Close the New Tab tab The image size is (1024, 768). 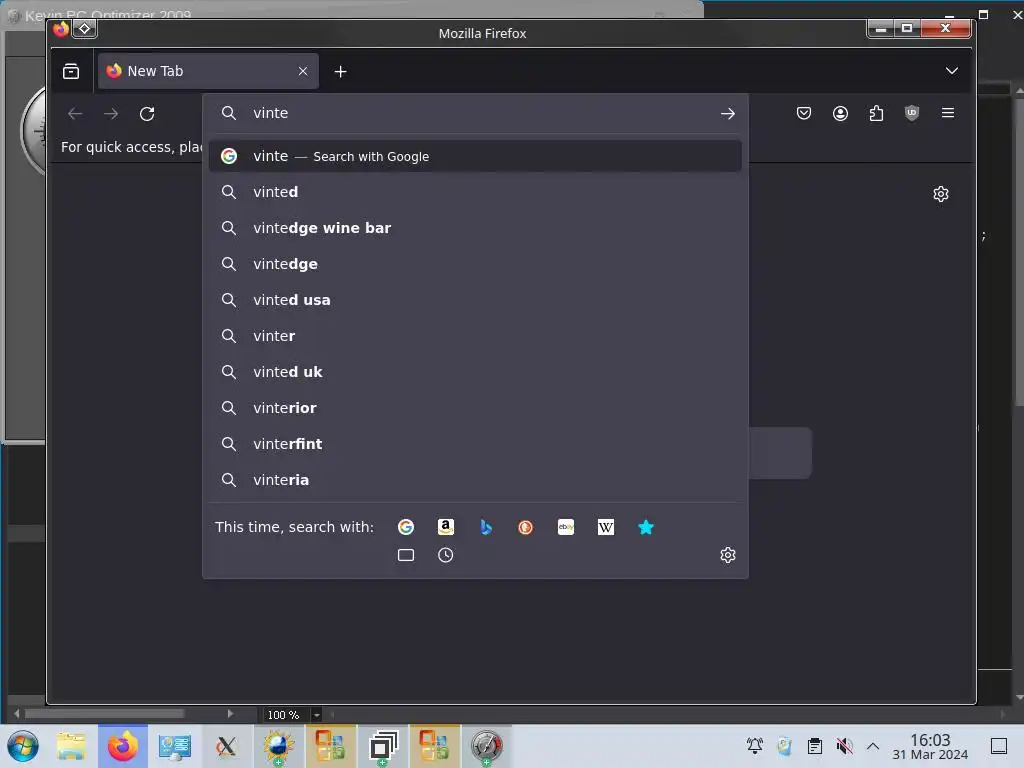tap(302, 71)
